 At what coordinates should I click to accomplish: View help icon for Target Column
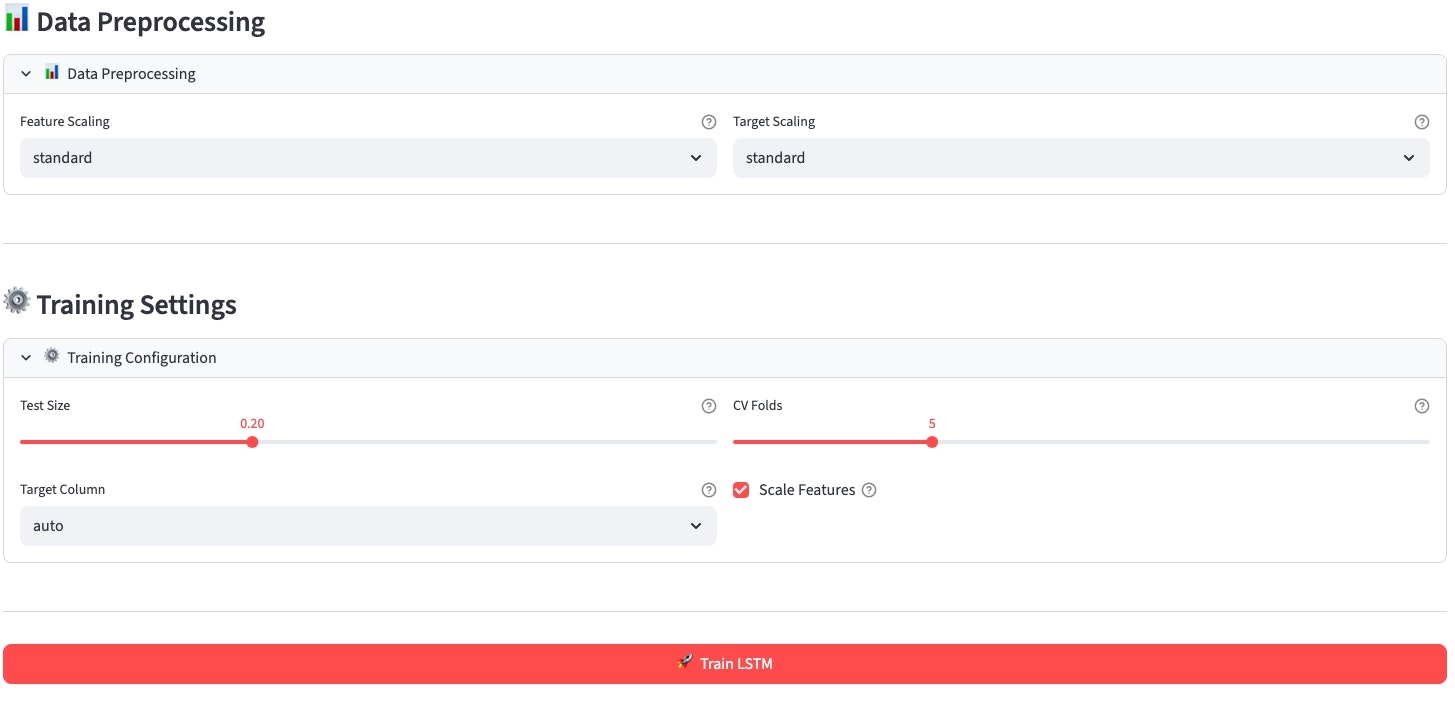tap(709, 490)
